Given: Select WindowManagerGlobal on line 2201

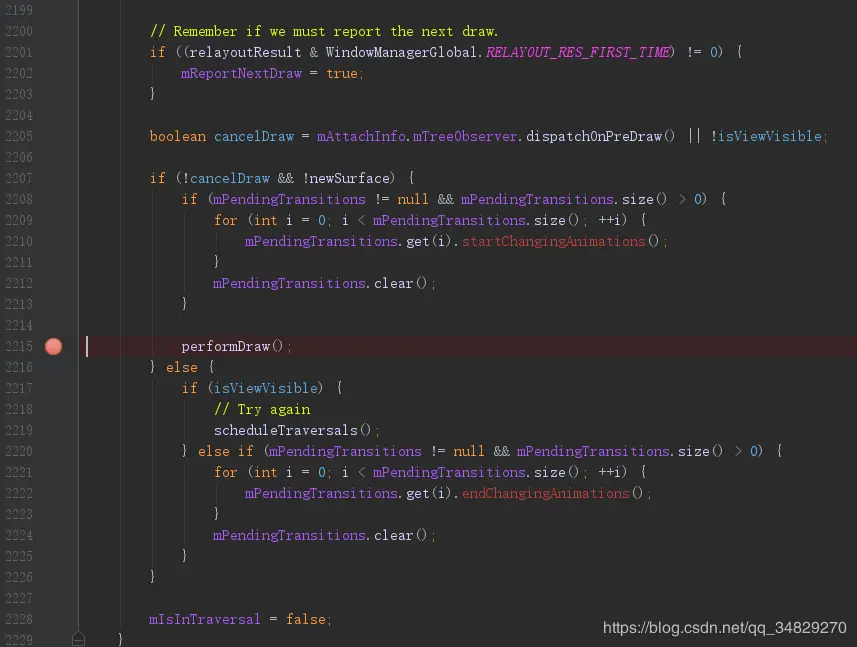Looking at the screenshot, I should tap(401, 52).
